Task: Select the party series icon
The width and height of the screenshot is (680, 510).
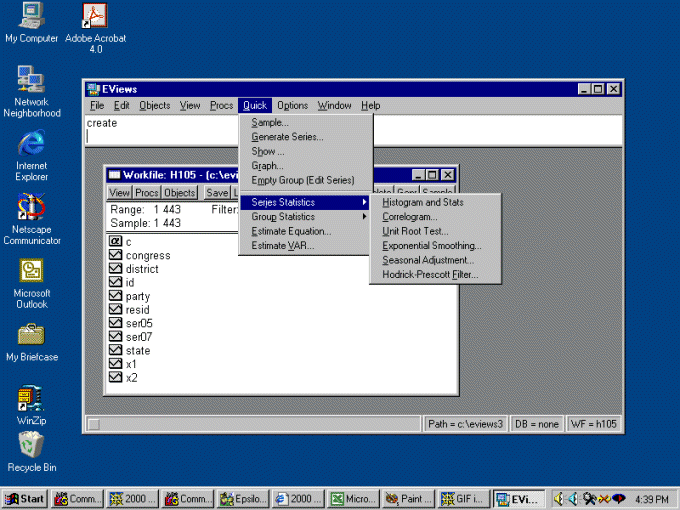Action: [115, 297]
